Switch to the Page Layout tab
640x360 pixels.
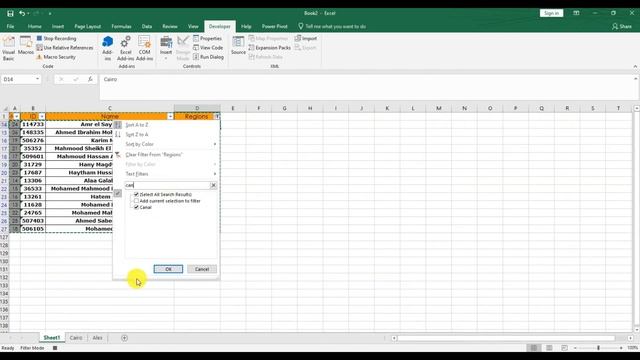[x=87, y=27]
